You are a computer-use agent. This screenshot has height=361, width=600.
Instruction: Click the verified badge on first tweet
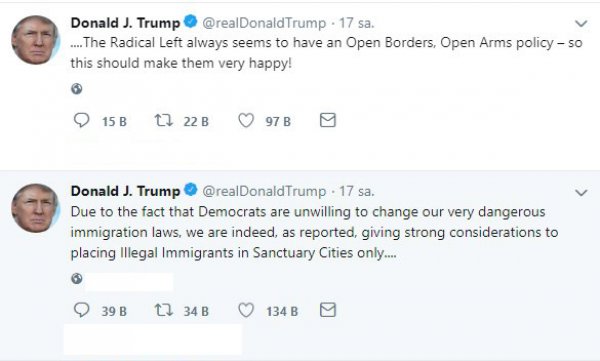(191, 21)
